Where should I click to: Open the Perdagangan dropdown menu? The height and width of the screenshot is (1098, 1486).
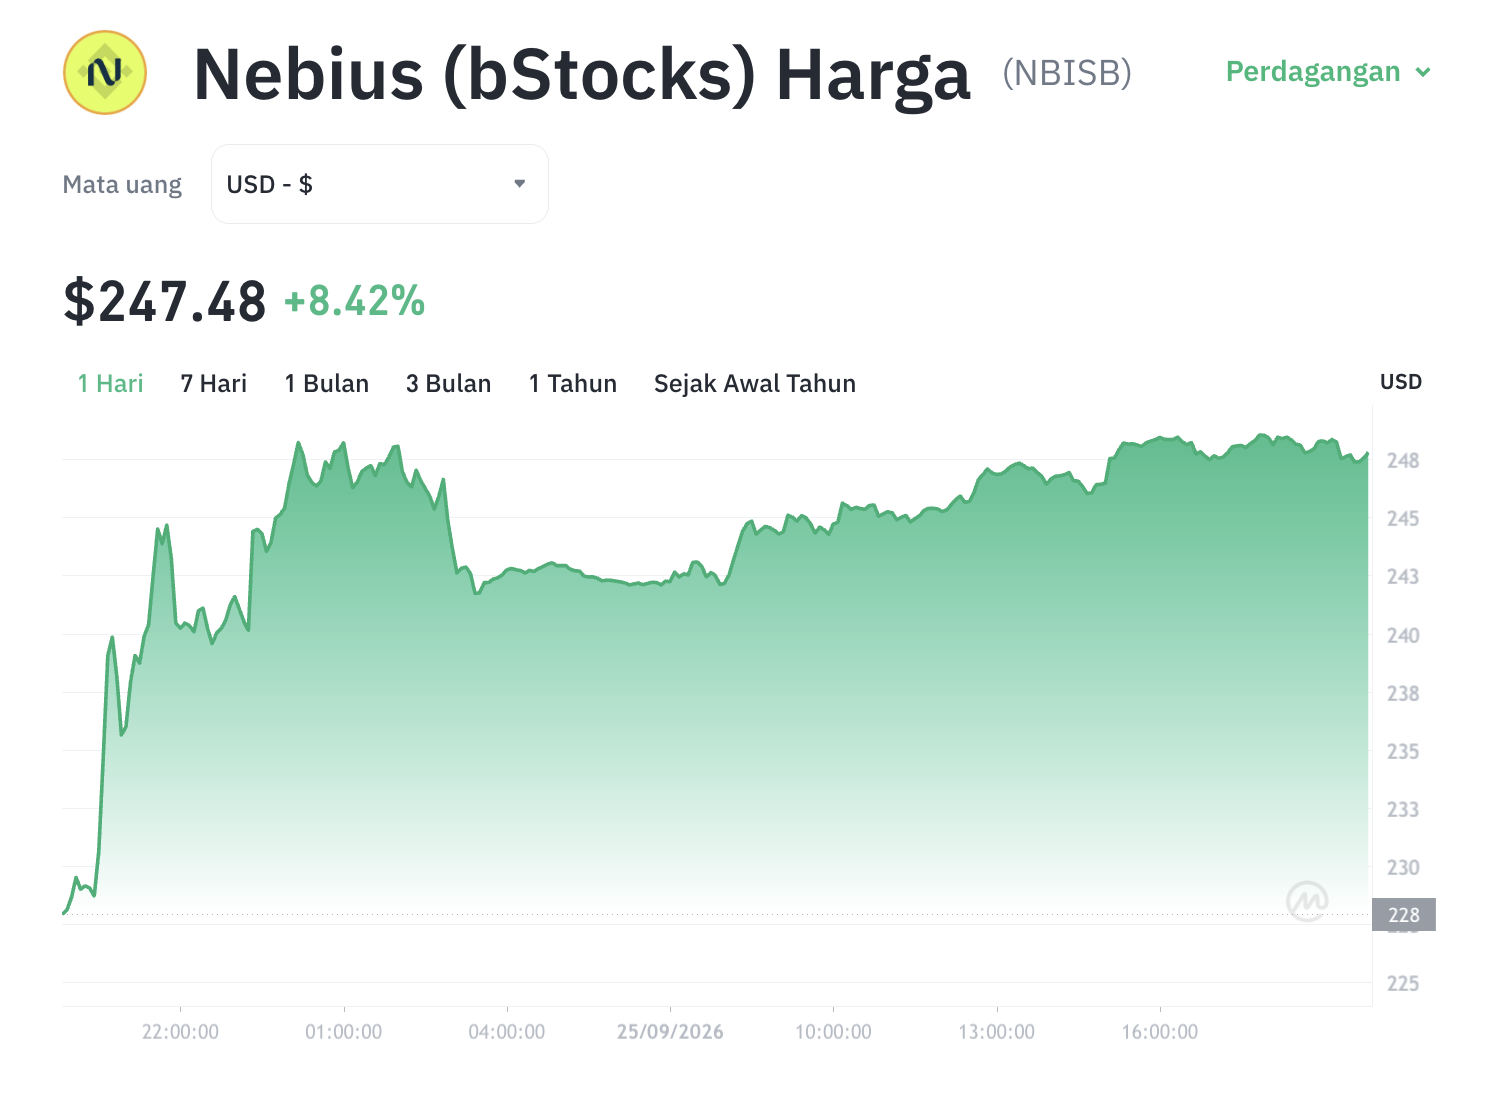click(1328, 72)
